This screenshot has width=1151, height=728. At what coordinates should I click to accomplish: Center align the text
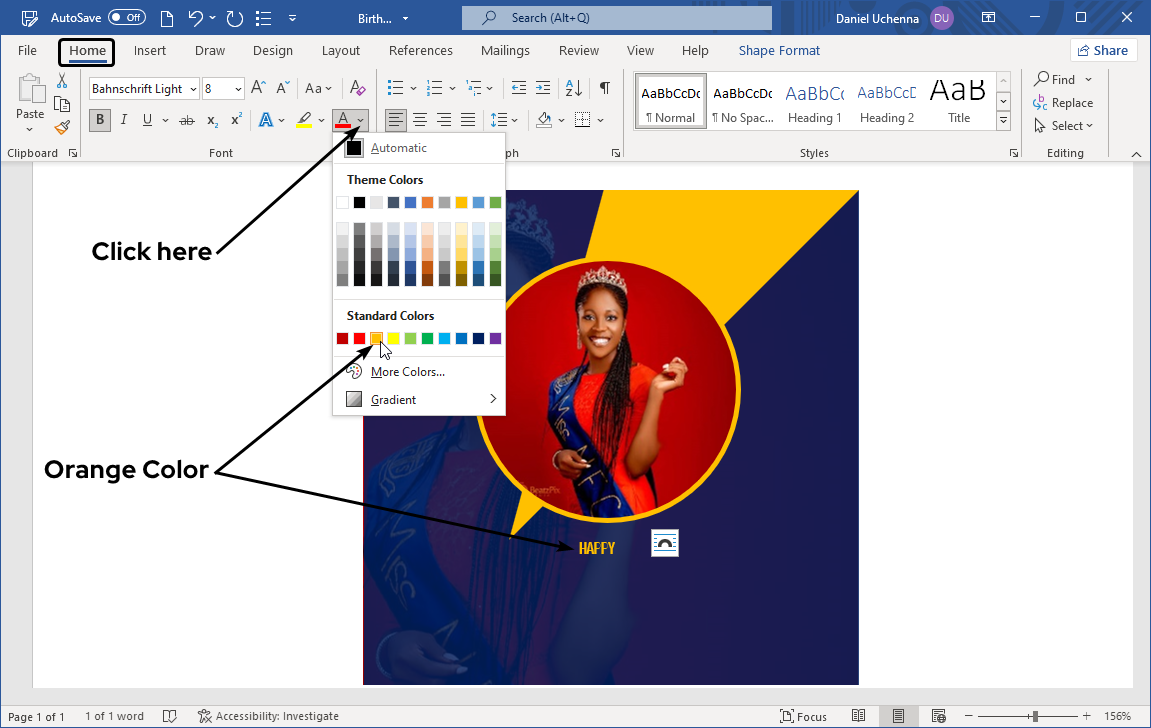point(420,120)
